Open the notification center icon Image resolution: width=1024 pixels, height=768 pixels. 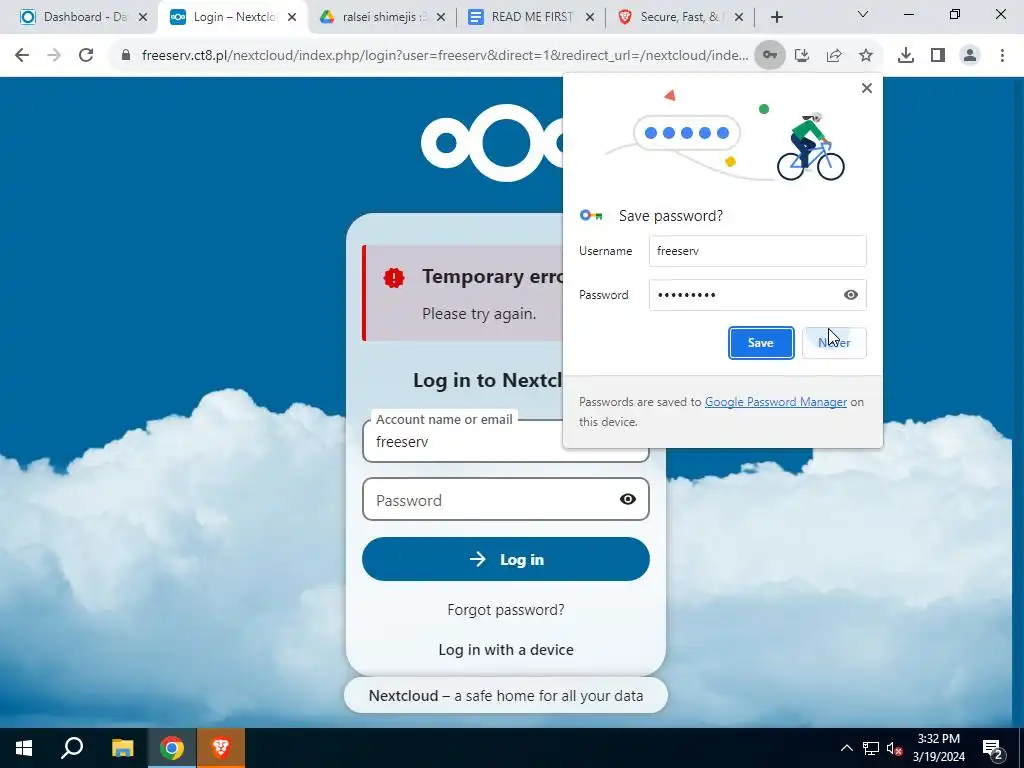tap(993, 748)
